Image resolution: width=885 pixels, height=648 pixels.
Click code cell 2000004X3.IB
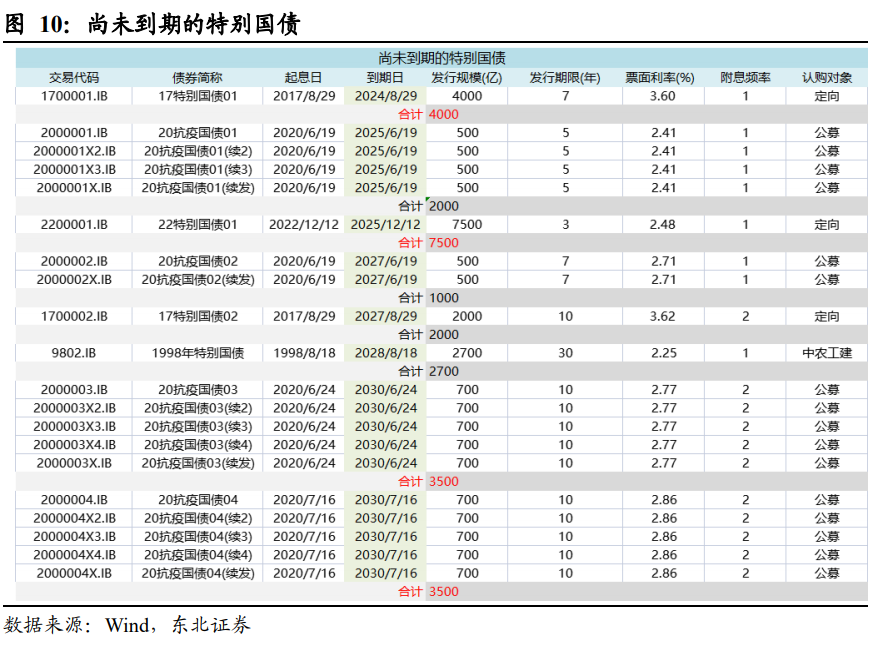coord(74,536)
